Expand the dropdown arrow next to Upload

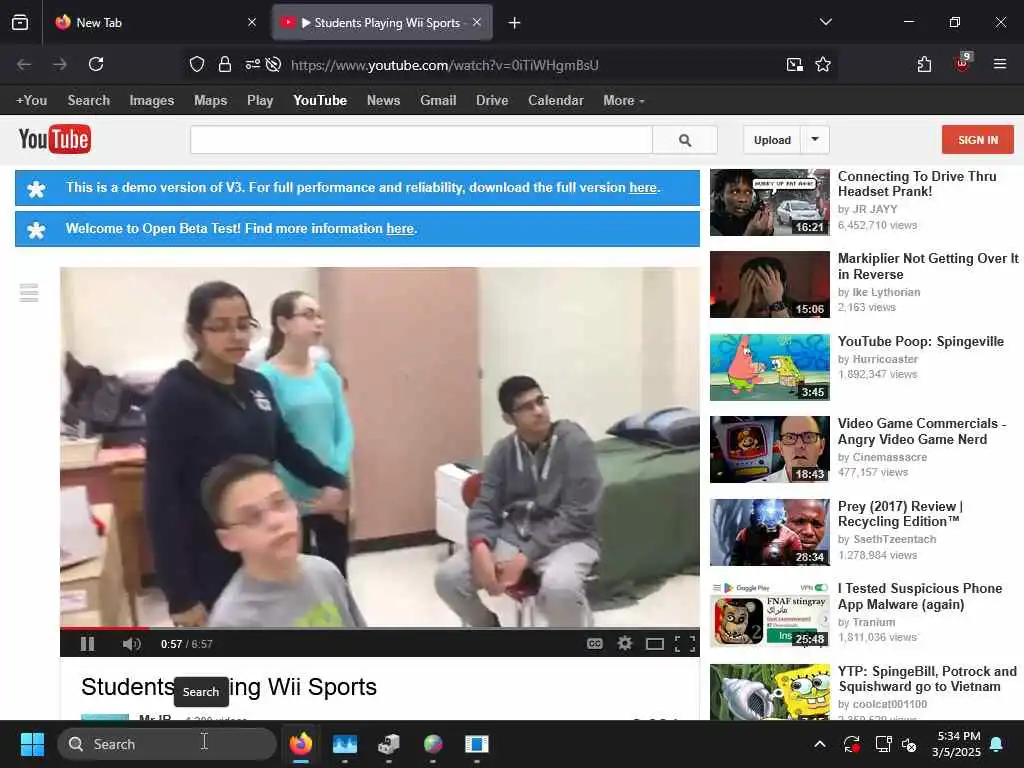[815, 140]
